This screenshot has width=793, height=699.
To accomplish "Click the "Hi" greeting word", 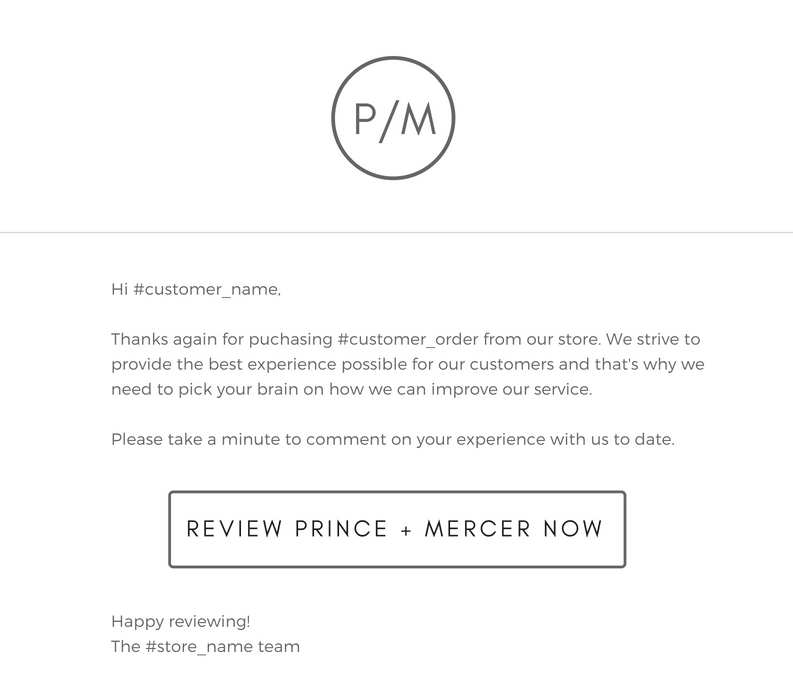I will pyautogui.click(x=120, y=290).
